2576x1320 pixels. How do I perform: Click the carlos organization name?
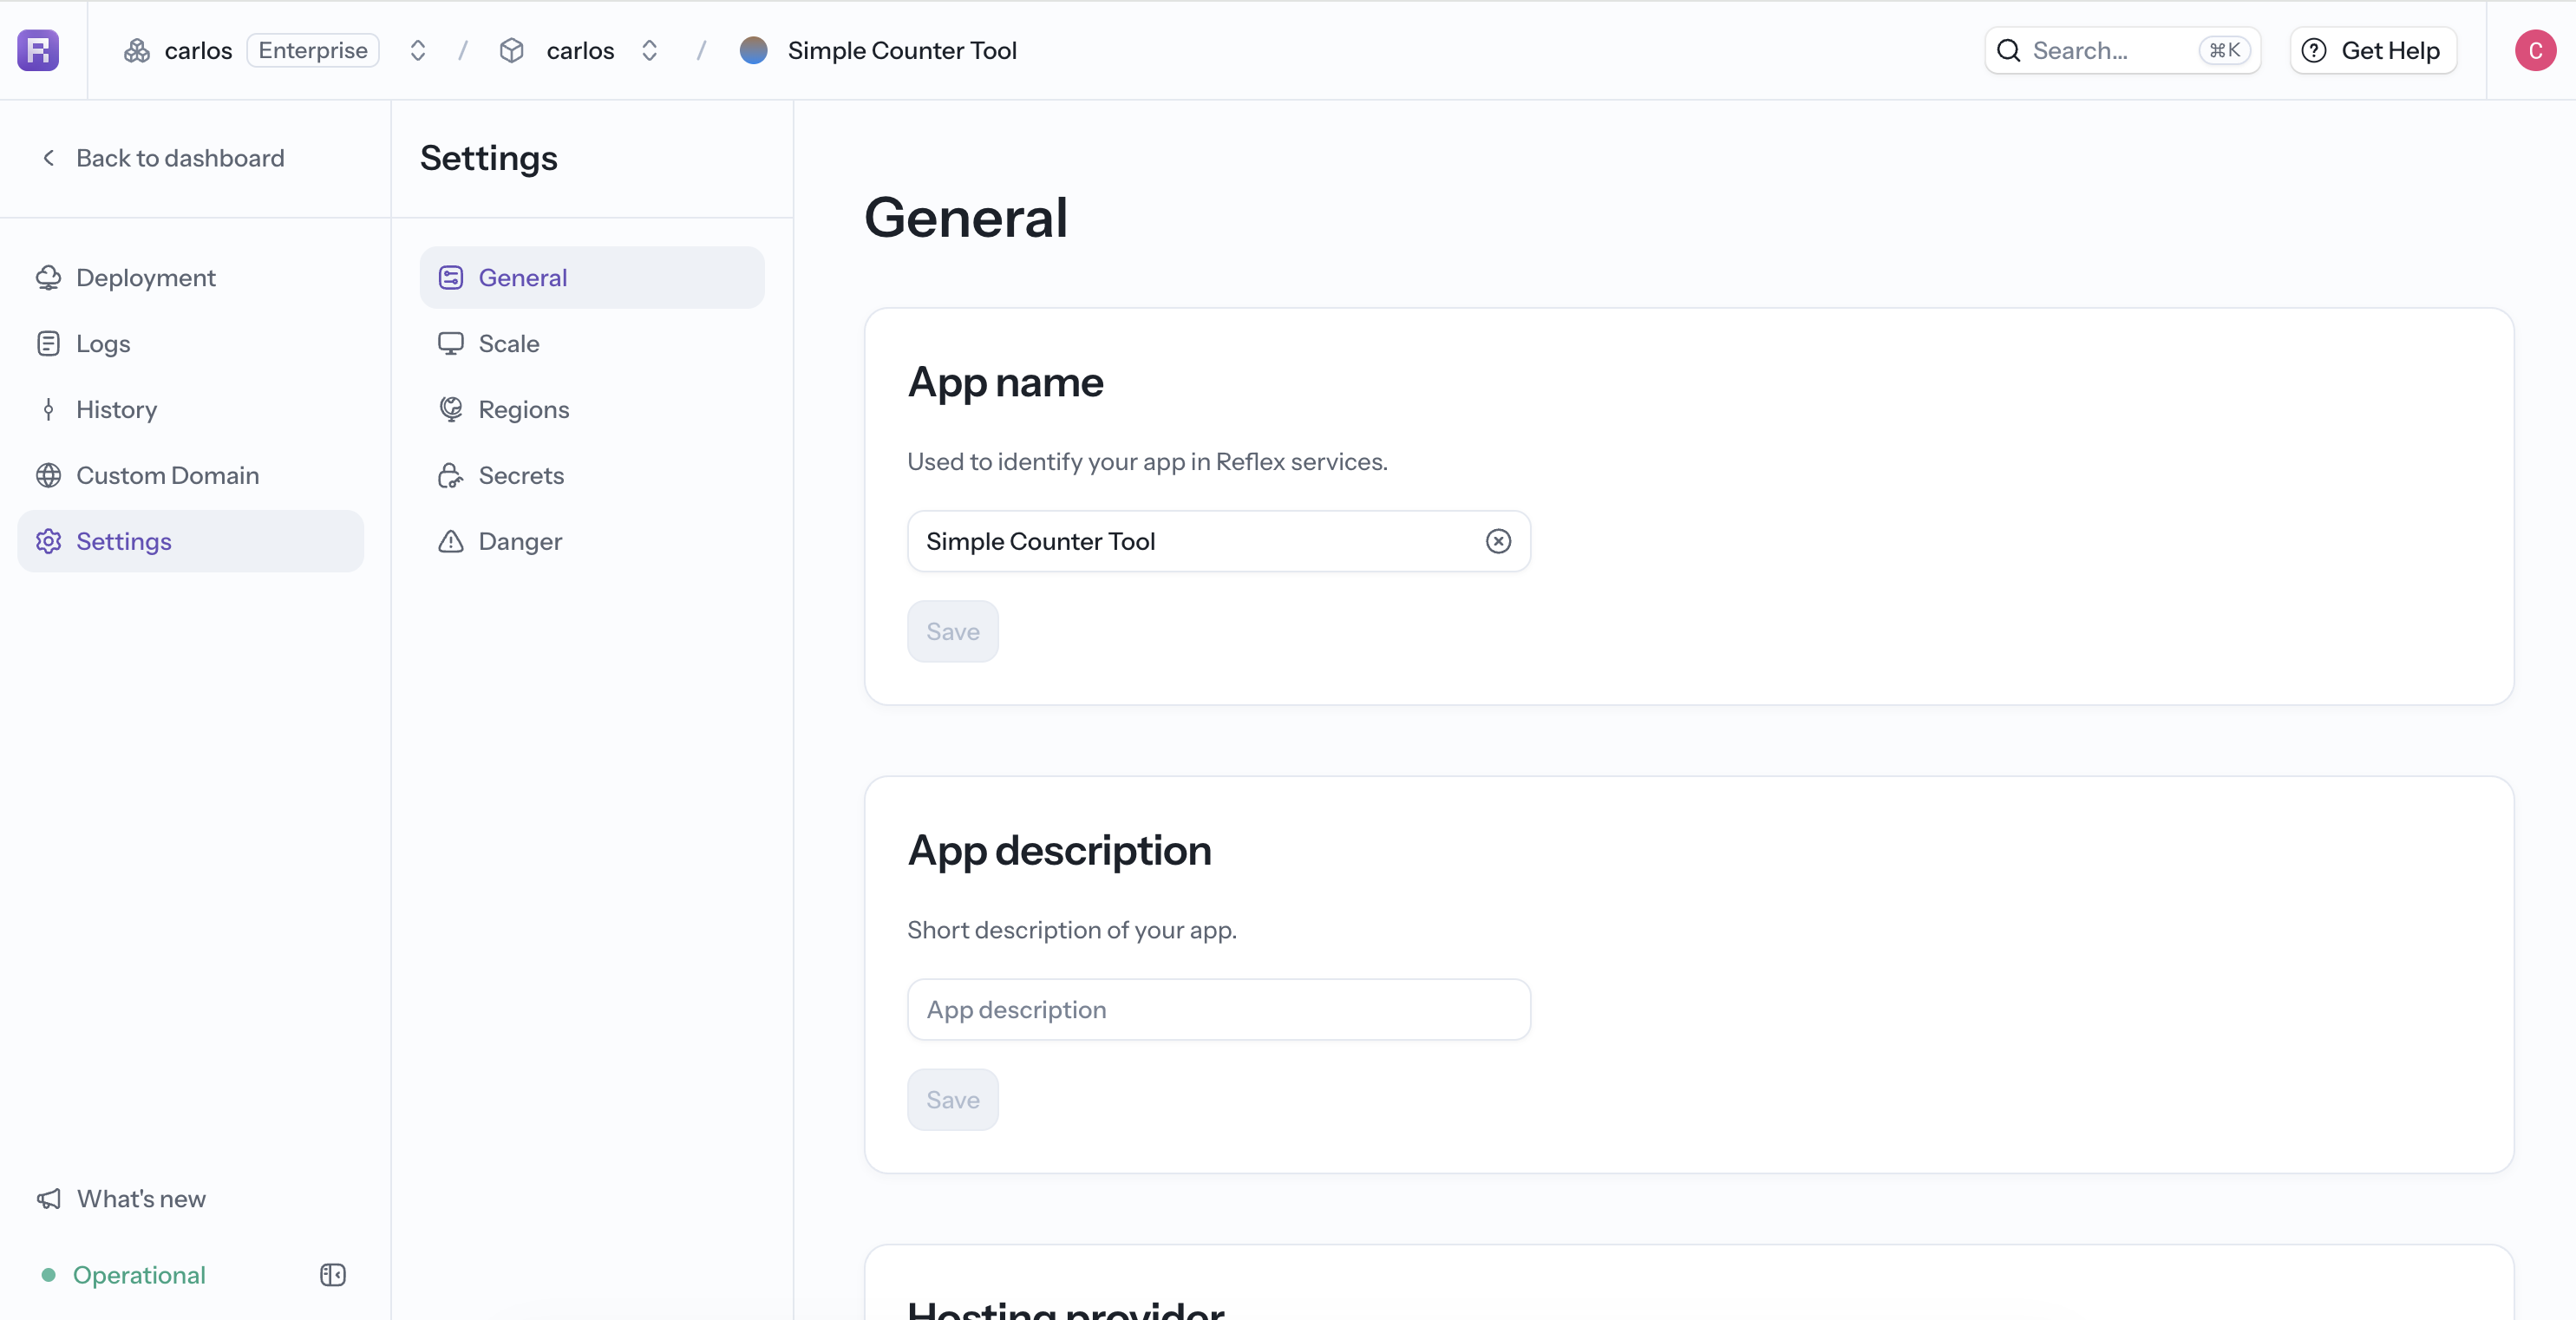198,50
